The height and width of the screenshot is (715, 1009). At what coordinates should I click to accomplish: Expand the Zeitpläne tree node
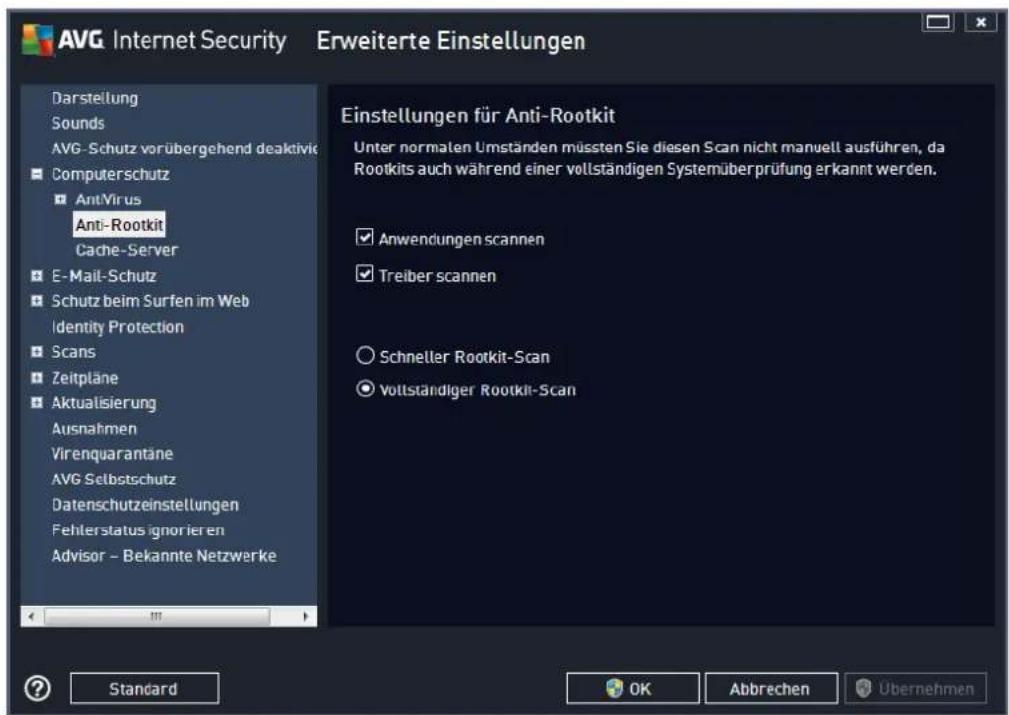[x=37, y=377]
